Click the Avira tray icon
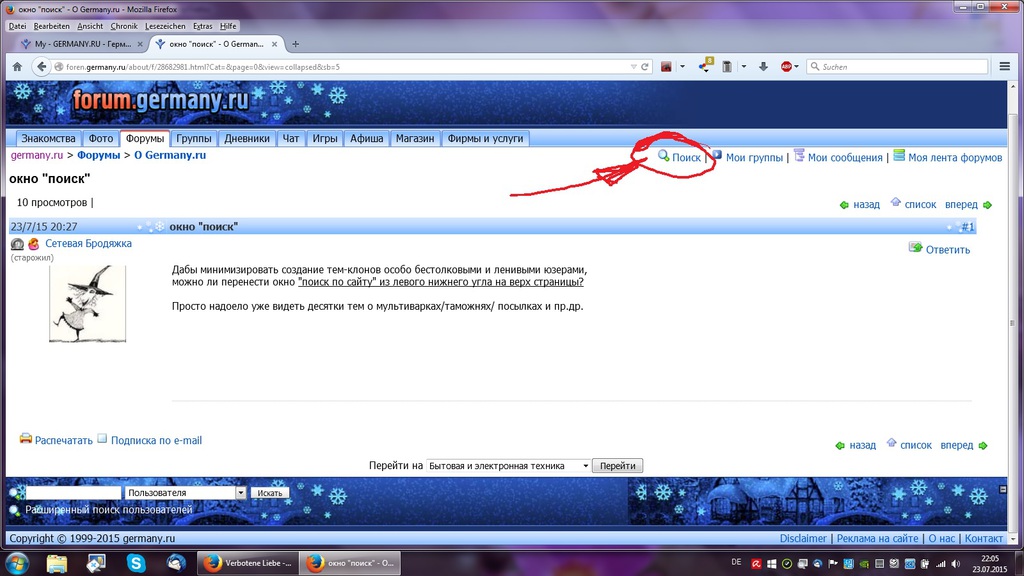 756,564
